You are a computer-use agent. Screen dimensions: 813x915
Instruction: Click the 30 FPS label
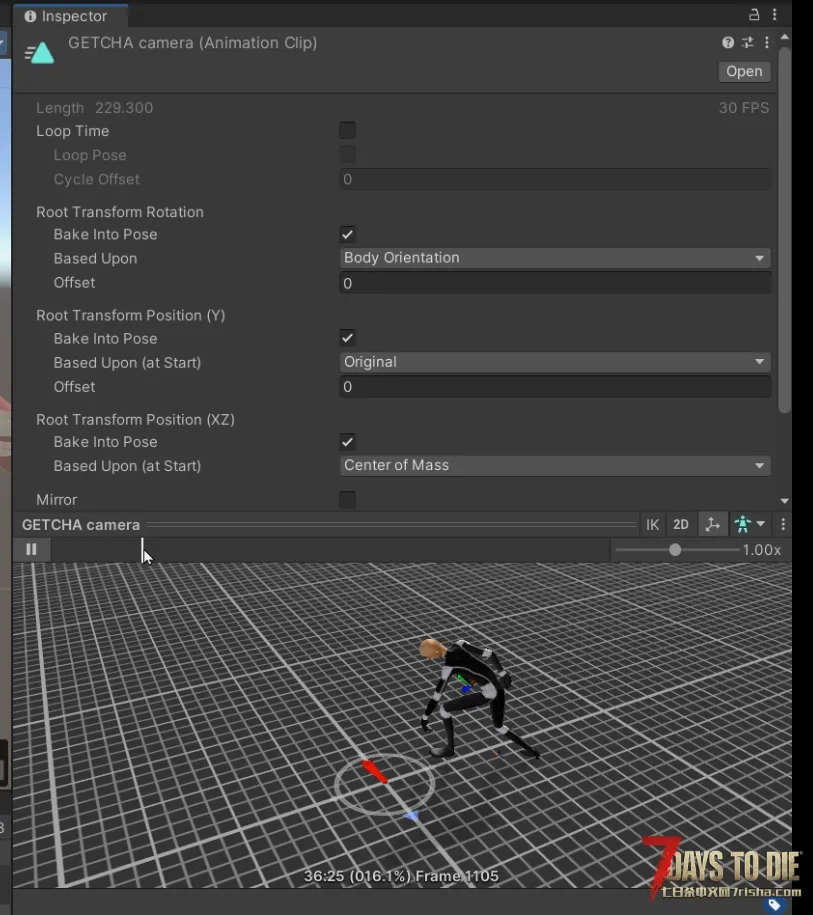[744, 108]
